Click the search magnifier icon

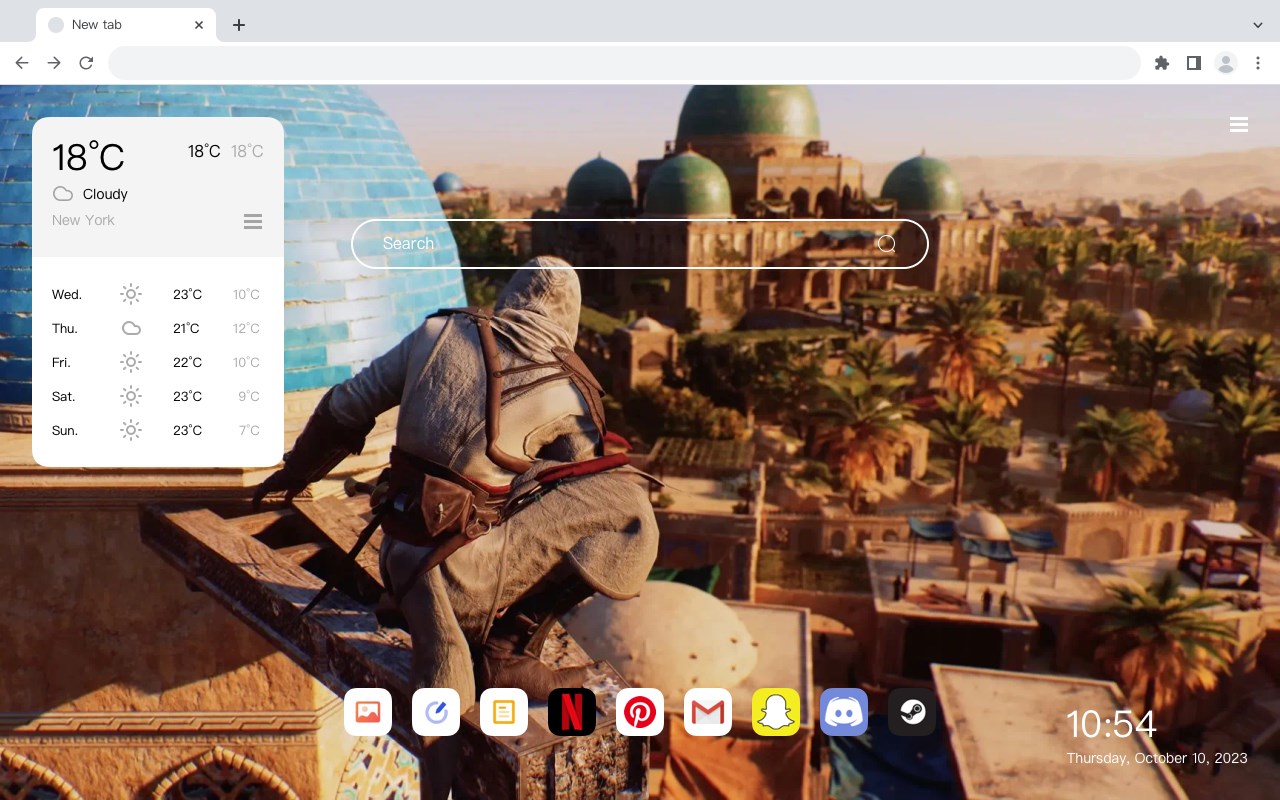click(887, 244)
